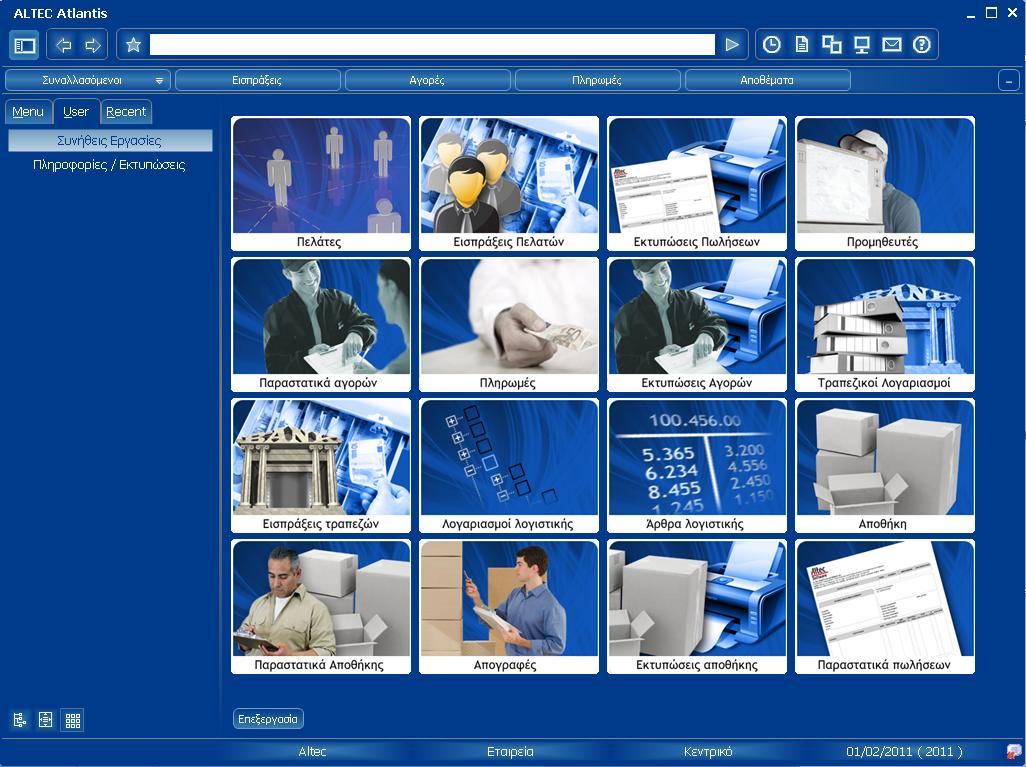Open the Εκτυπώσεις αποθήκης tile

point(697,607)
